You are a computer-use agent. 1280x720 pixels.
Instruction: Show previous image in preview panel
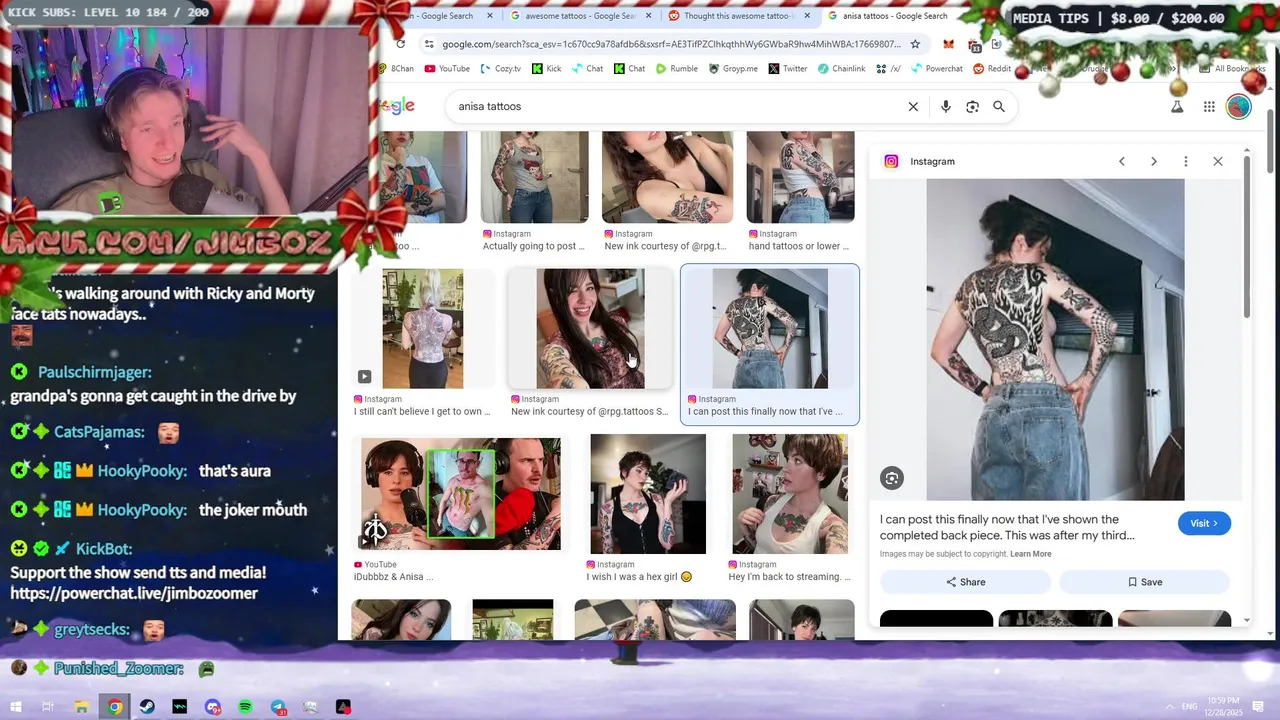pyautogui.click(x=1121, y=161)
